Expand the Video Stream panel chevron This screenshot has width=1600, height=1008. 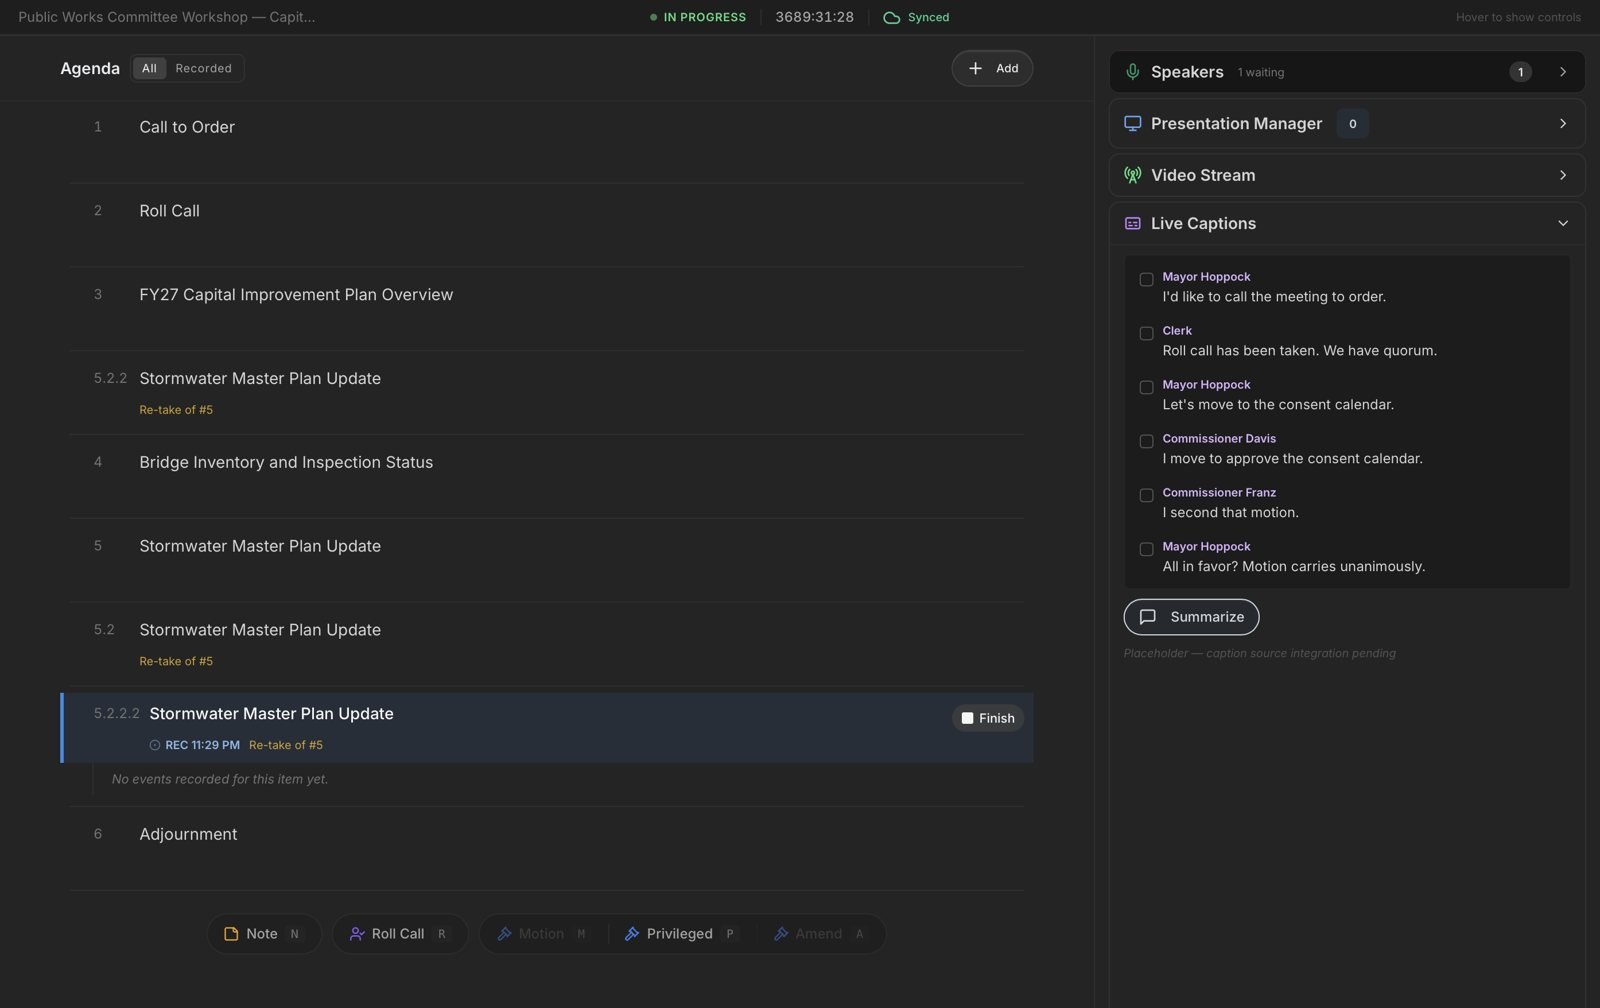1563,175
